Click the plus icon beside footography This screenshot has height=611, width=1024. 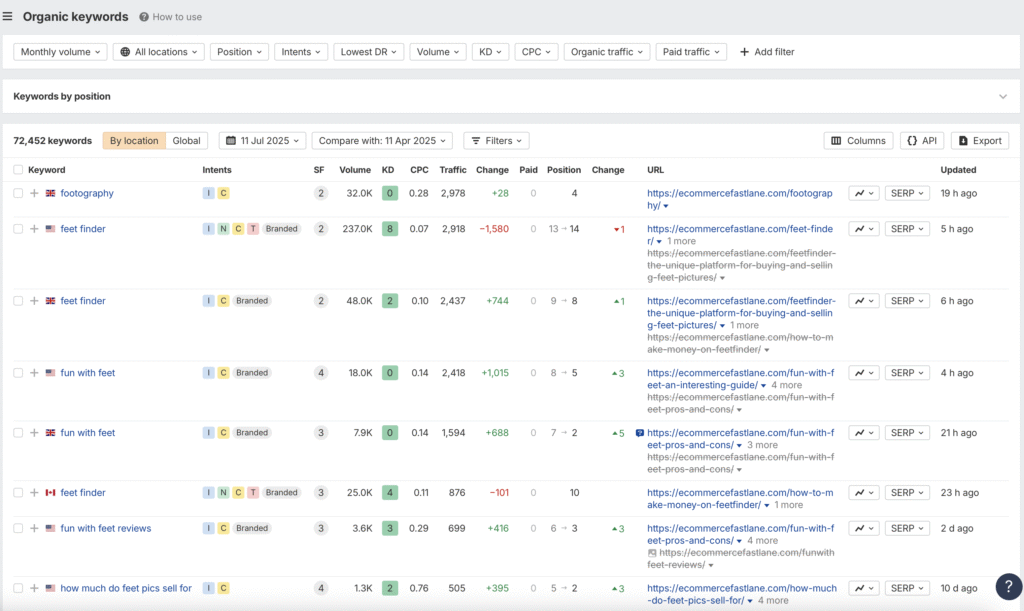click(x=34, y=193)
